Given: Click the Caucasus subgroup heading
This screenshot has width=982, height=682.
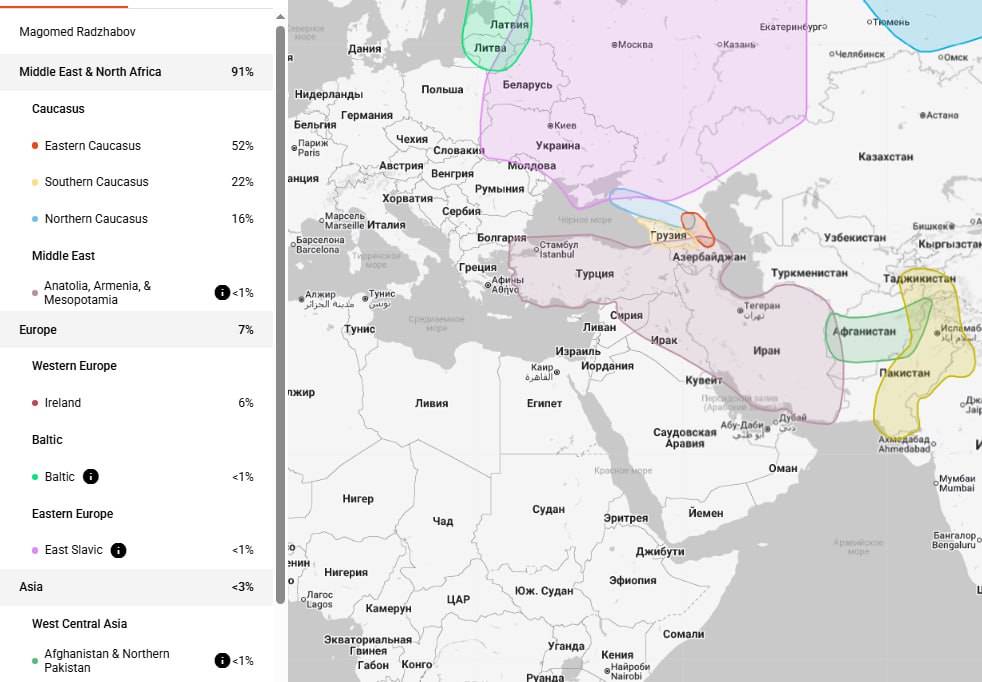Looking at the screenshot, I should (x=58, y=109).
